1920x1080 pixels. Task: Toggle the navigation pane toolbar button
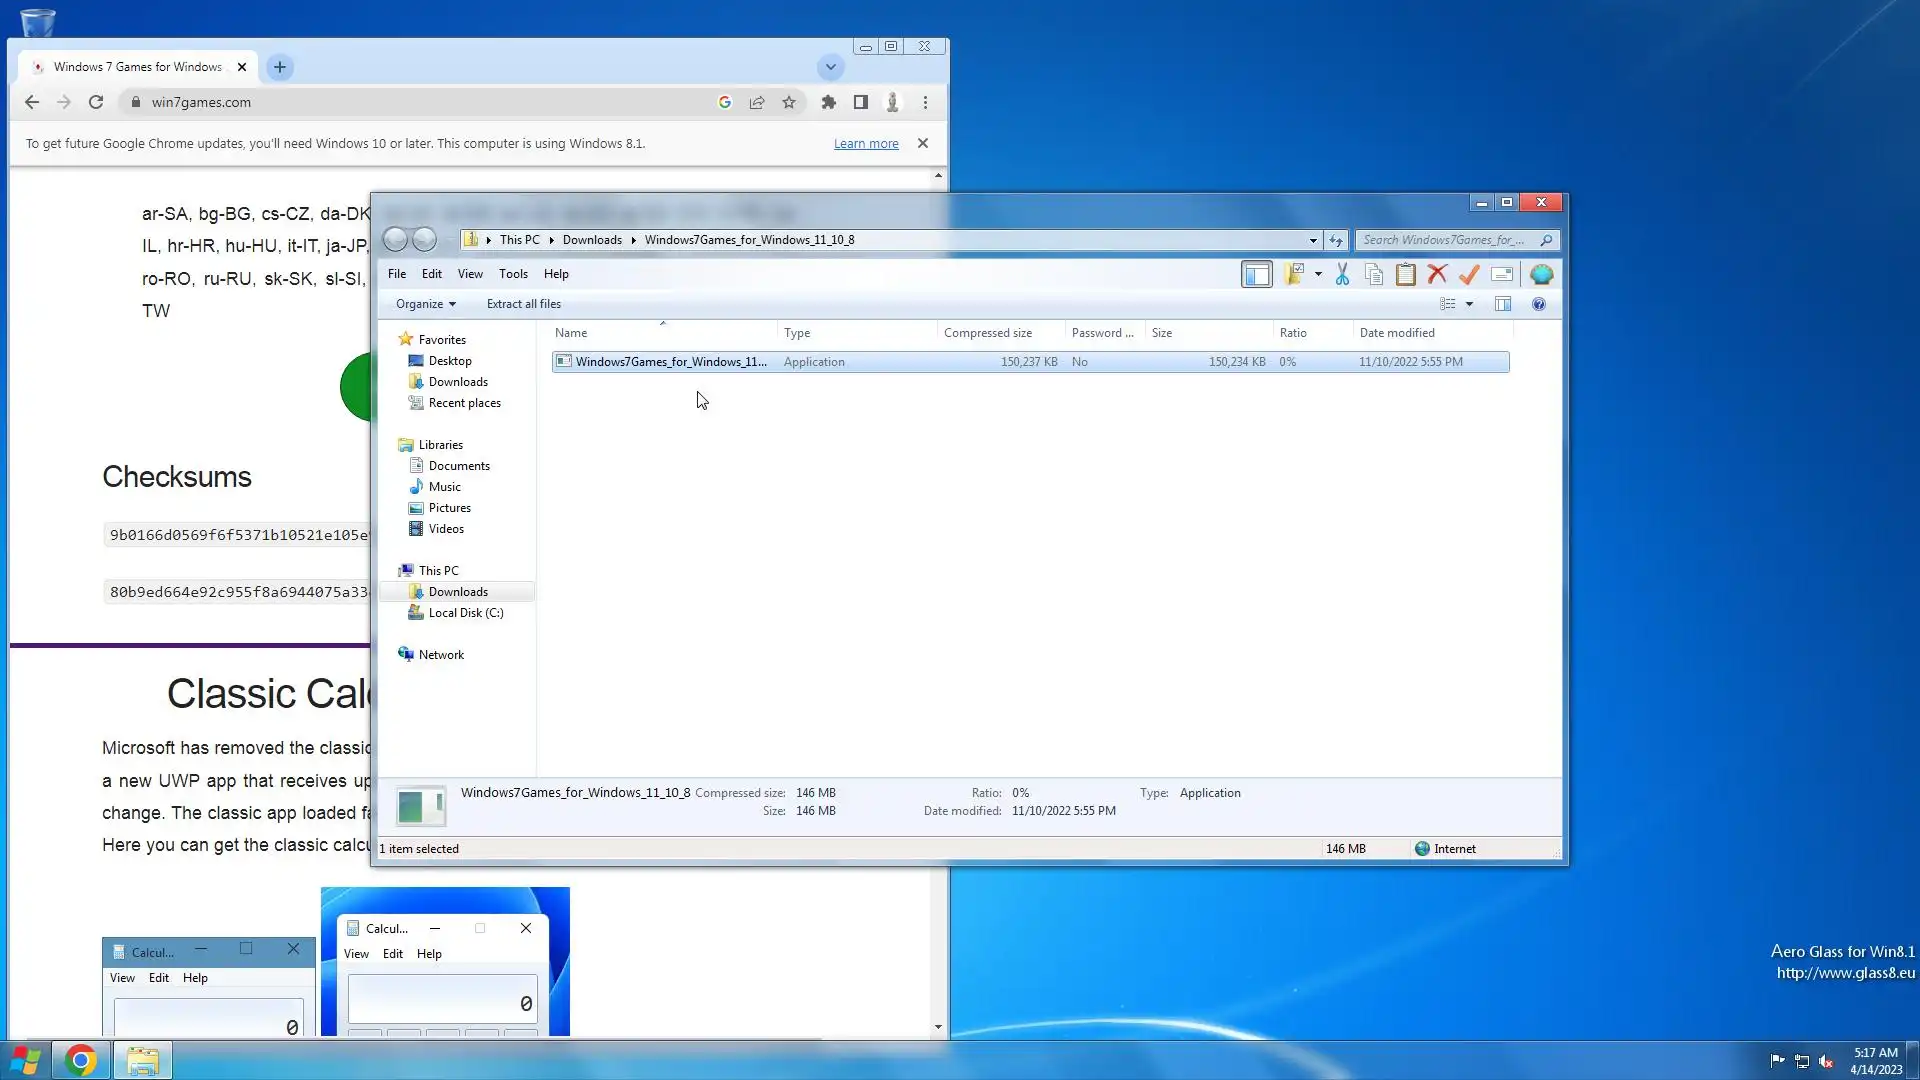1256,274
